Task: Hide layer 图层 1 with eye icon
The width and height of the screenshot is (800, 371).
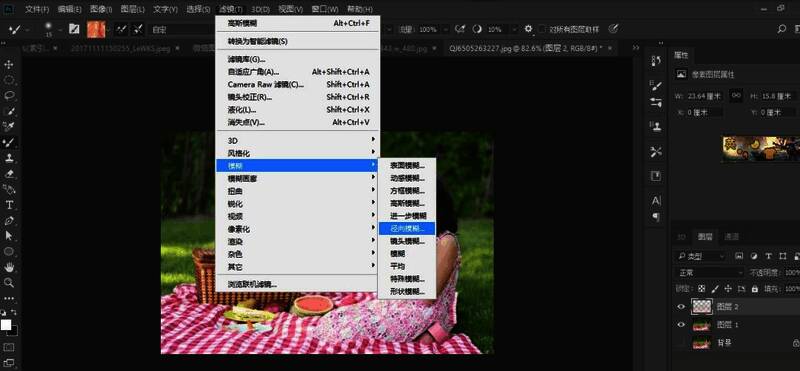Action: point(681,325)
